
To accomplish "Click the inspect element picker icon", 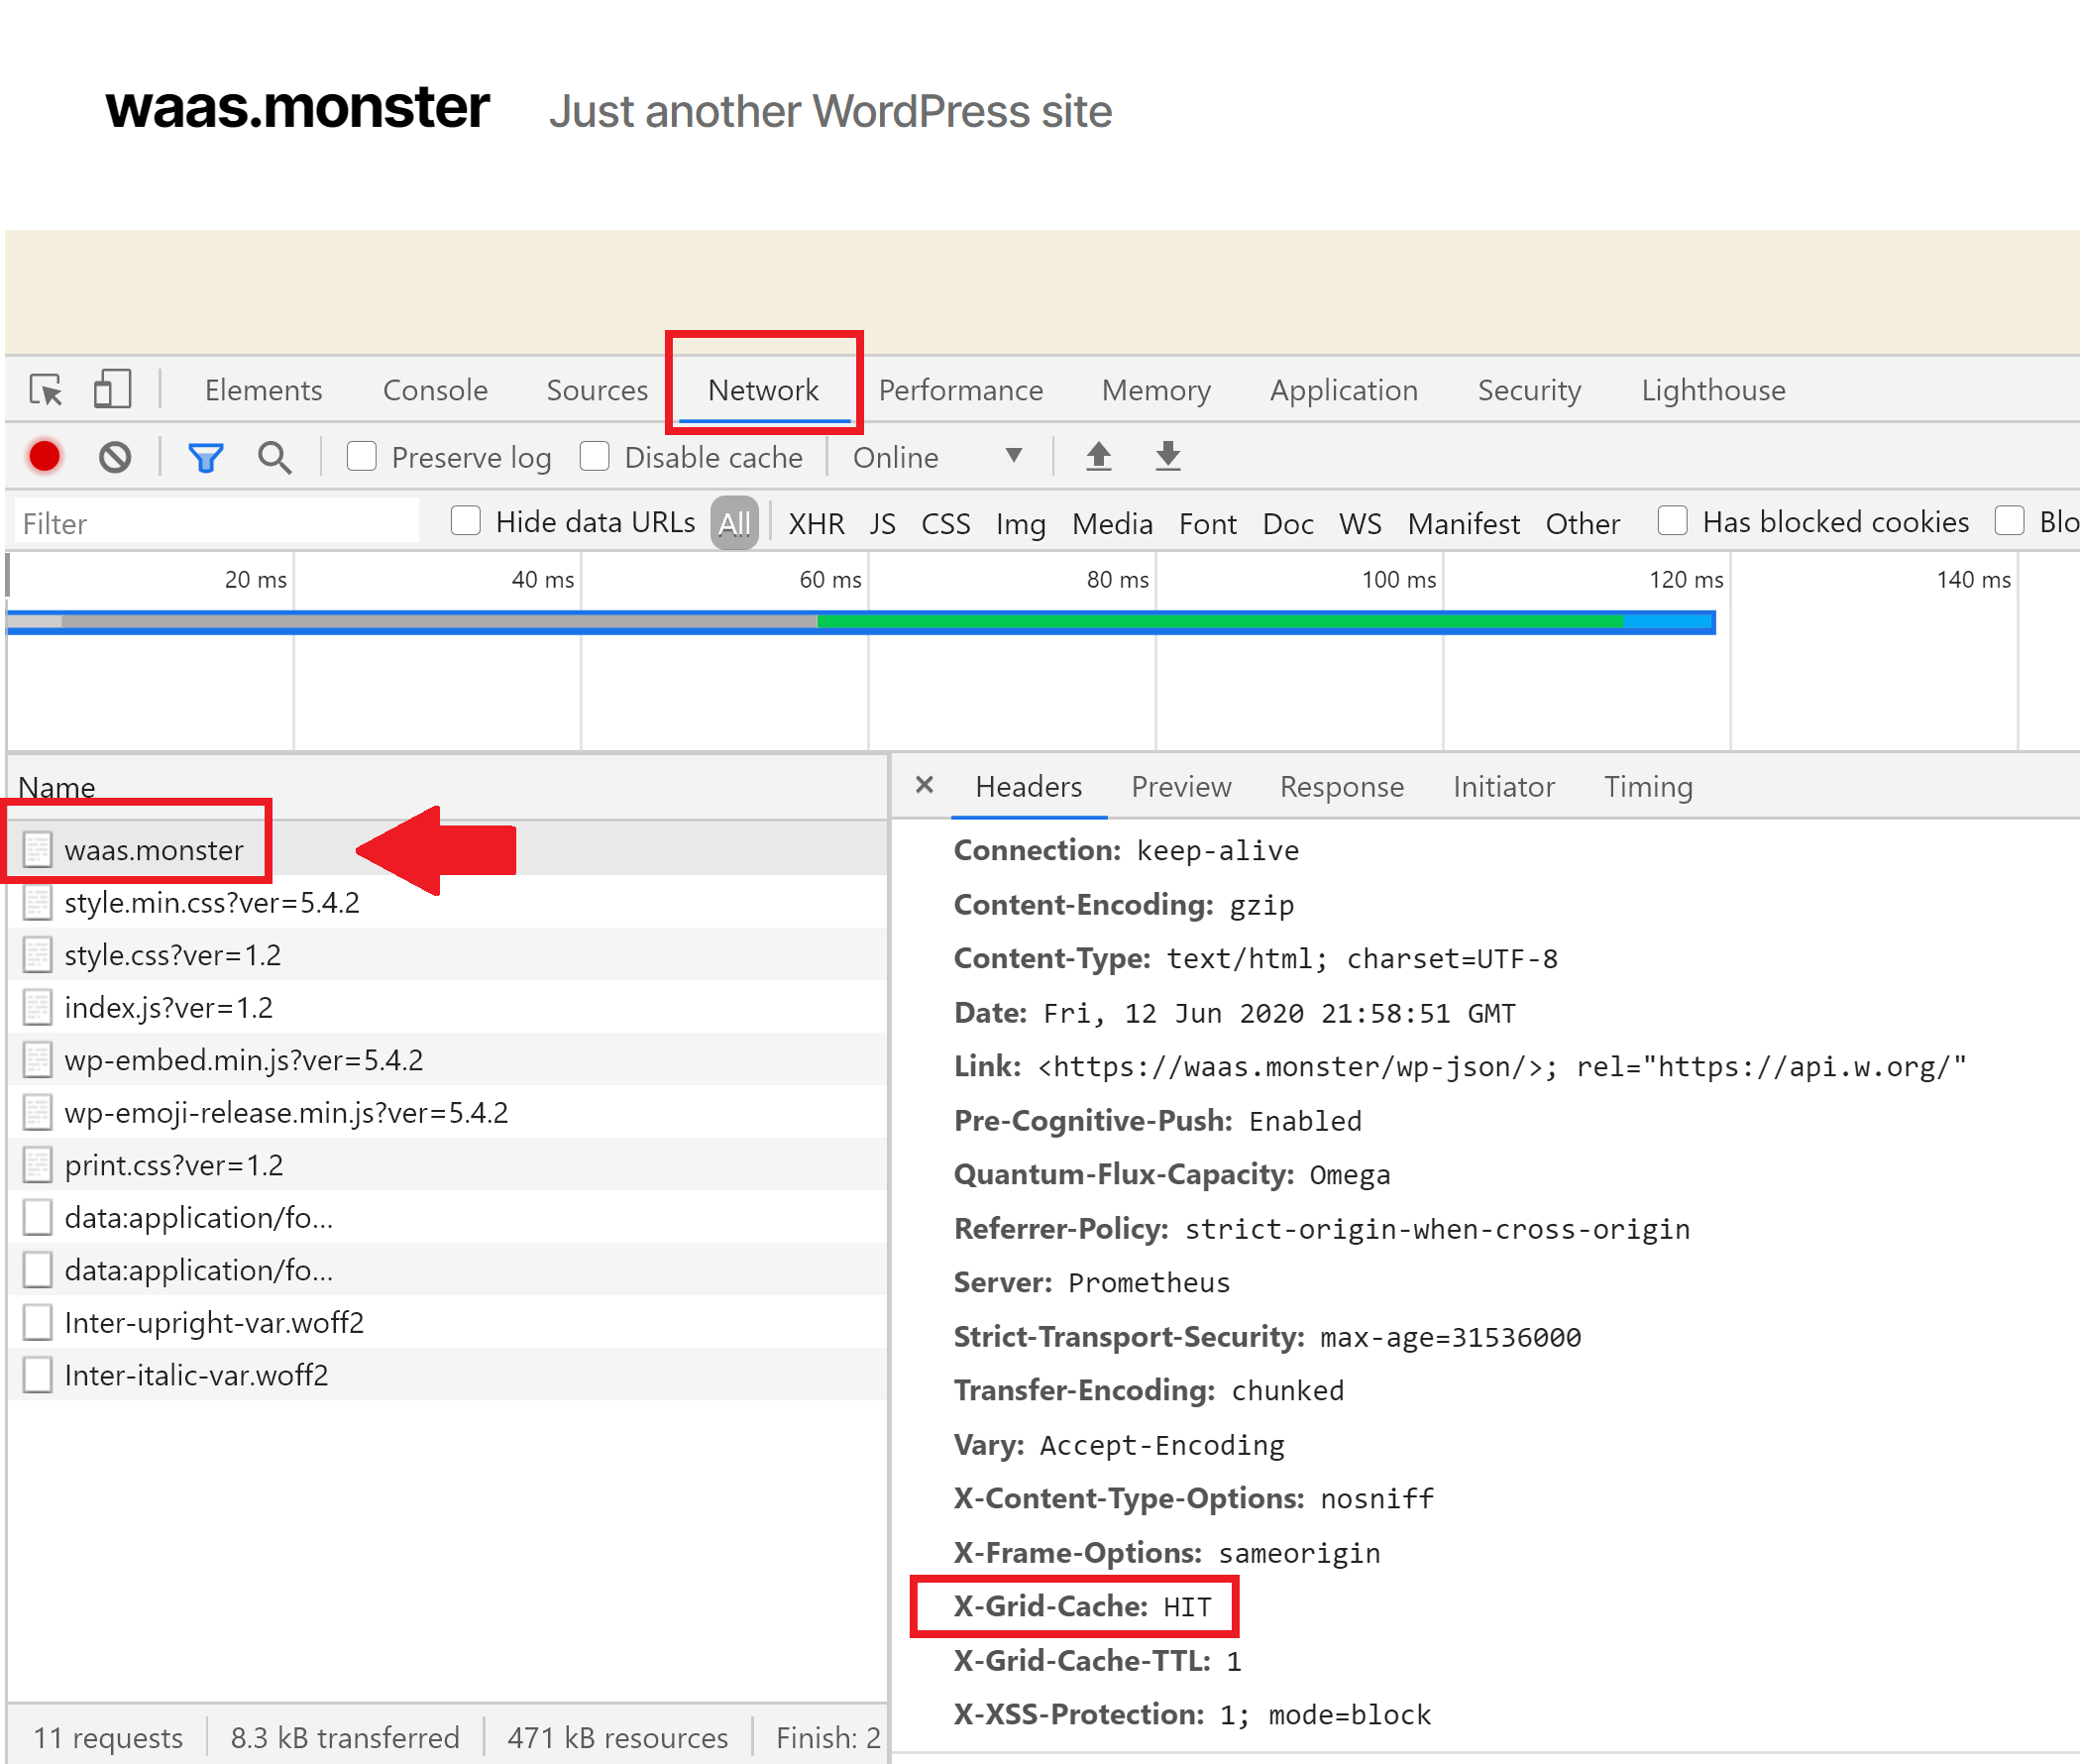I will (46, 390).
